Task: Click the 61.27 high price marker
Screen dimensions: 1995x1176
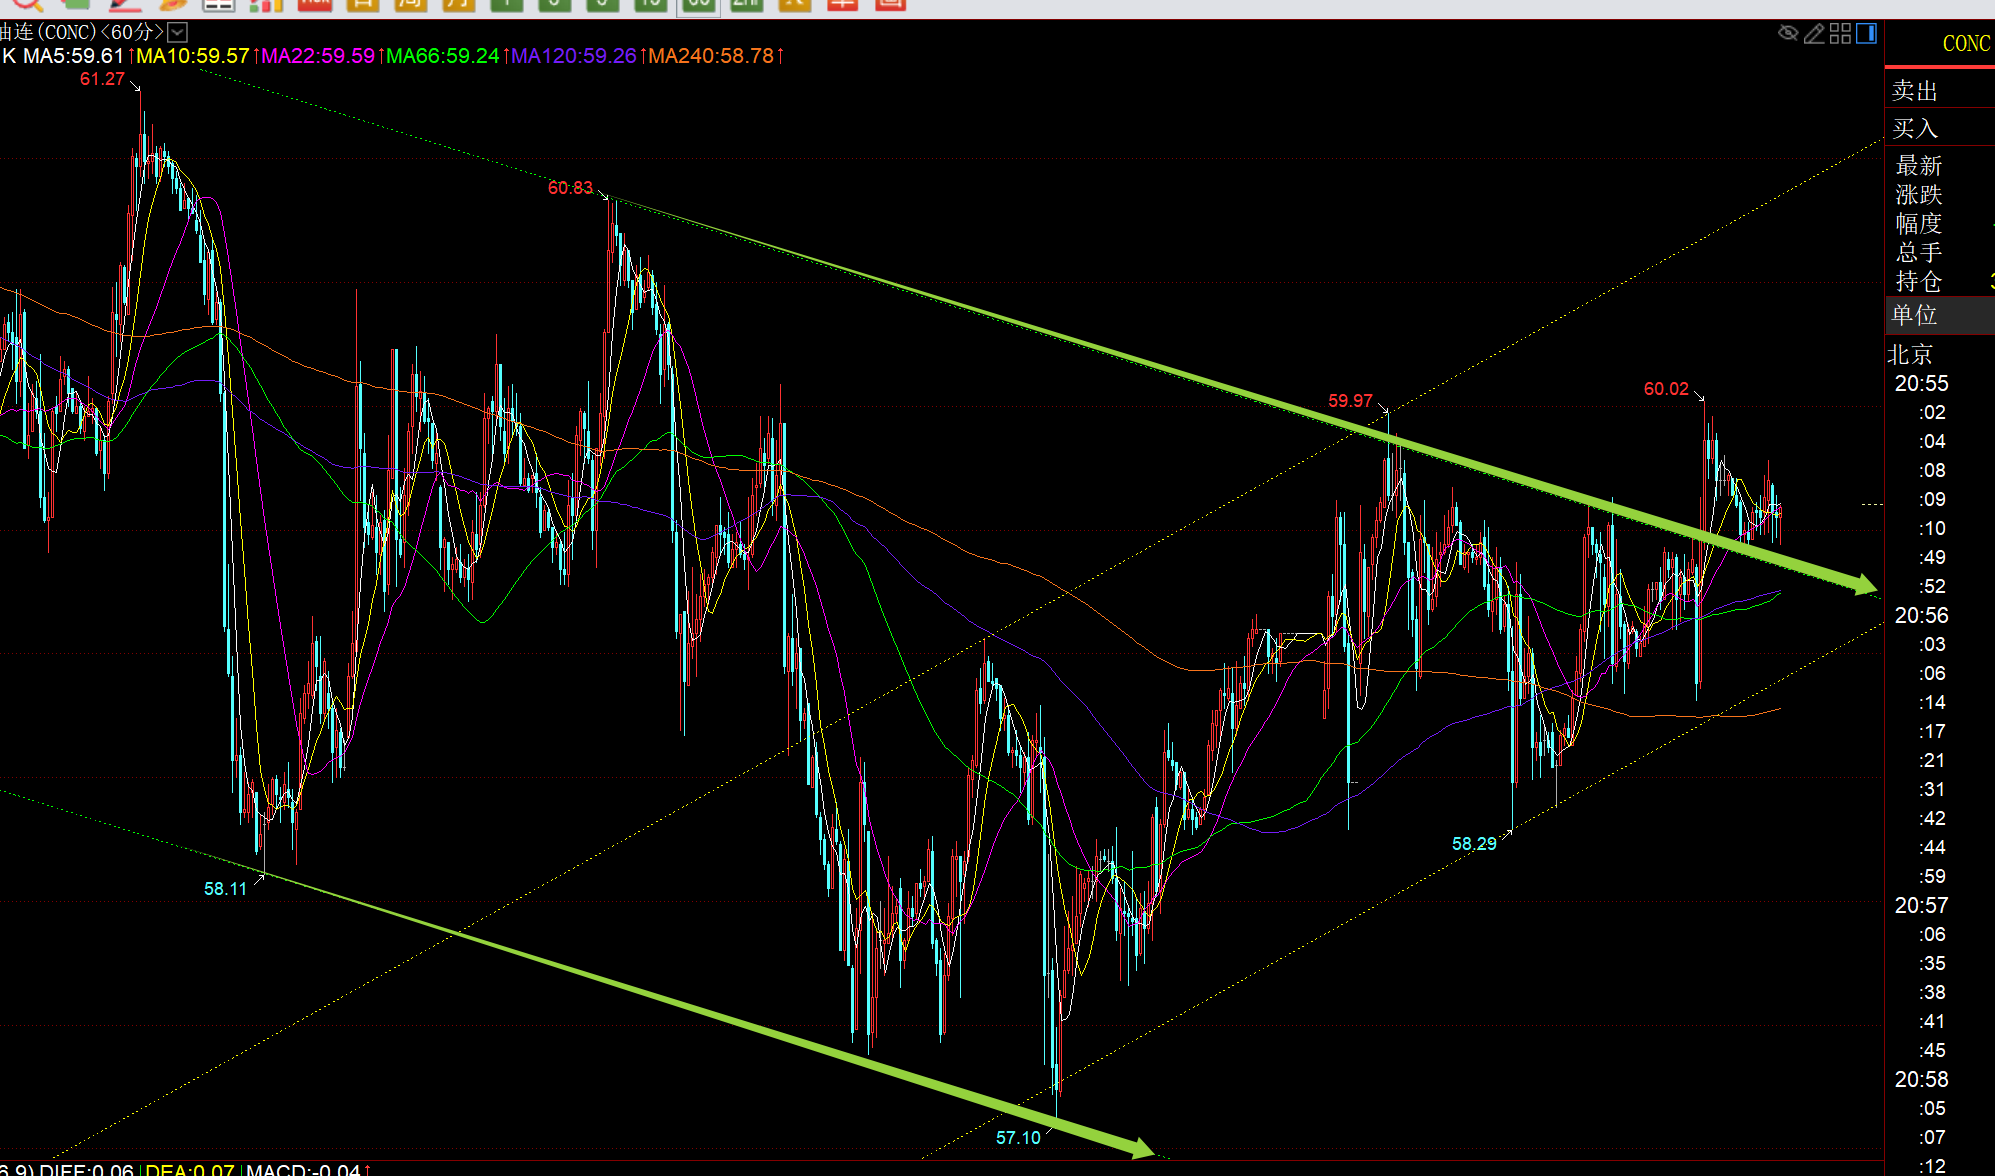Action: (102, 79)
